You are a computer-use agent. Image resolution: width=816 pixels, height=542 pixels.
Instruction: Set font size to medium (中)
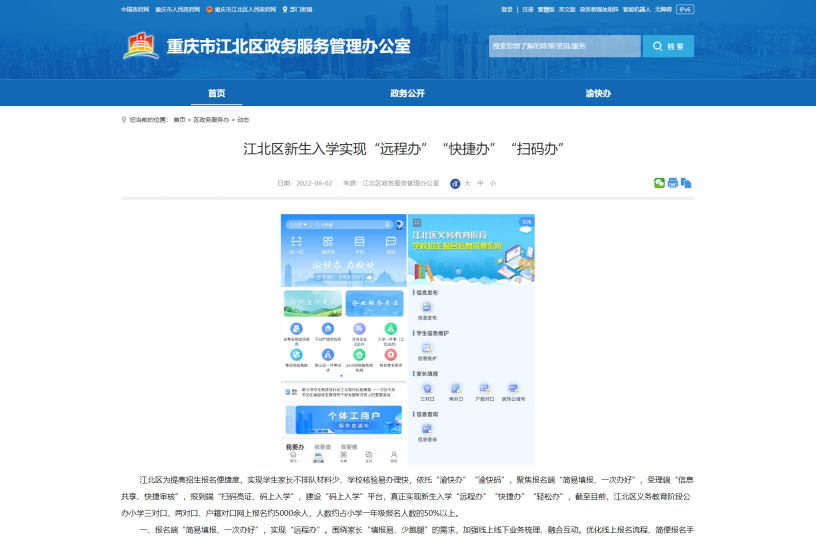coord(480,184)
